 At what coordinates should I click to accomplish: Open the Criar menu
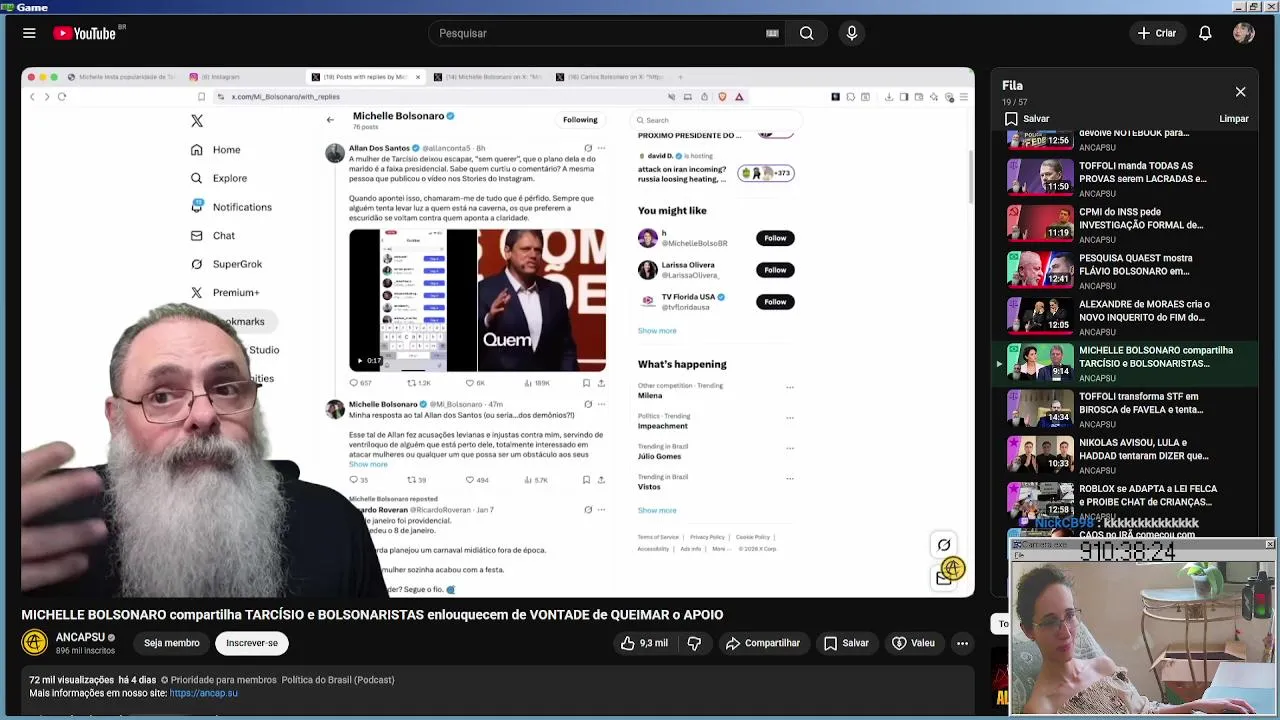[x=1157, y=33]
